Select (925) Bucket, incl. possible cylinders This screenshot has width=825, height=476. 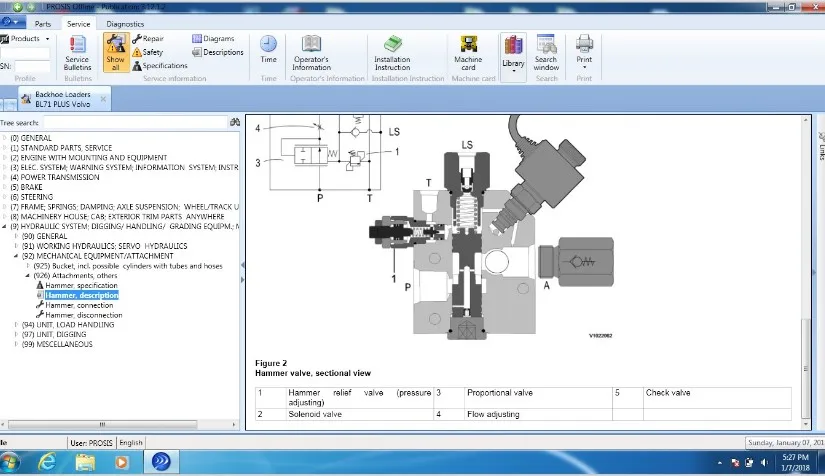128,266
